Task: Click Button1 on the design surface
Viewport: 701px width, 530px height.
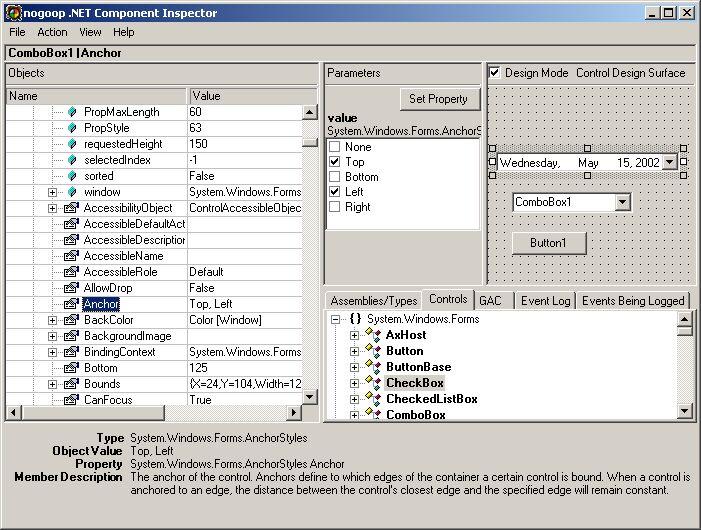Action: [549, 243]
